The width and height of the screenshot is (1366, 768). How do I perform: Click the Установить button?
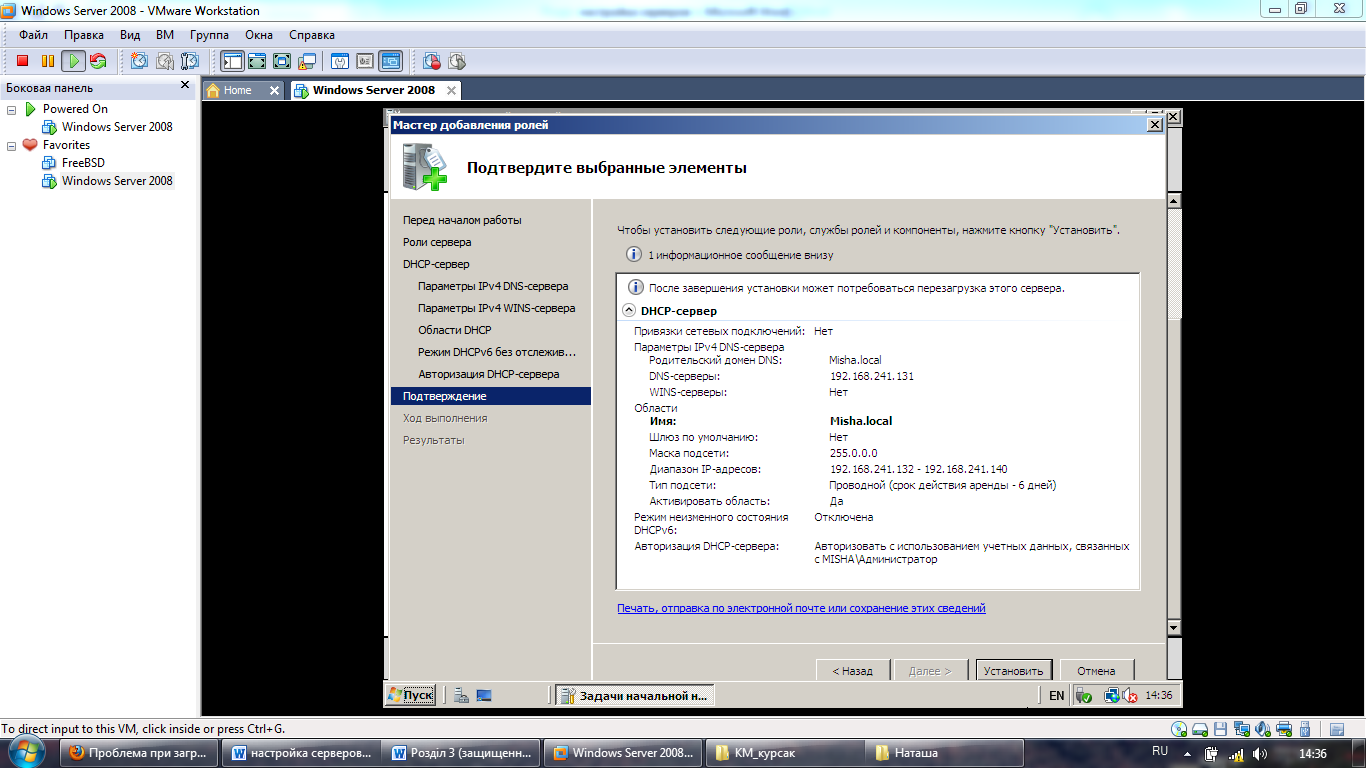[1013, 671]
